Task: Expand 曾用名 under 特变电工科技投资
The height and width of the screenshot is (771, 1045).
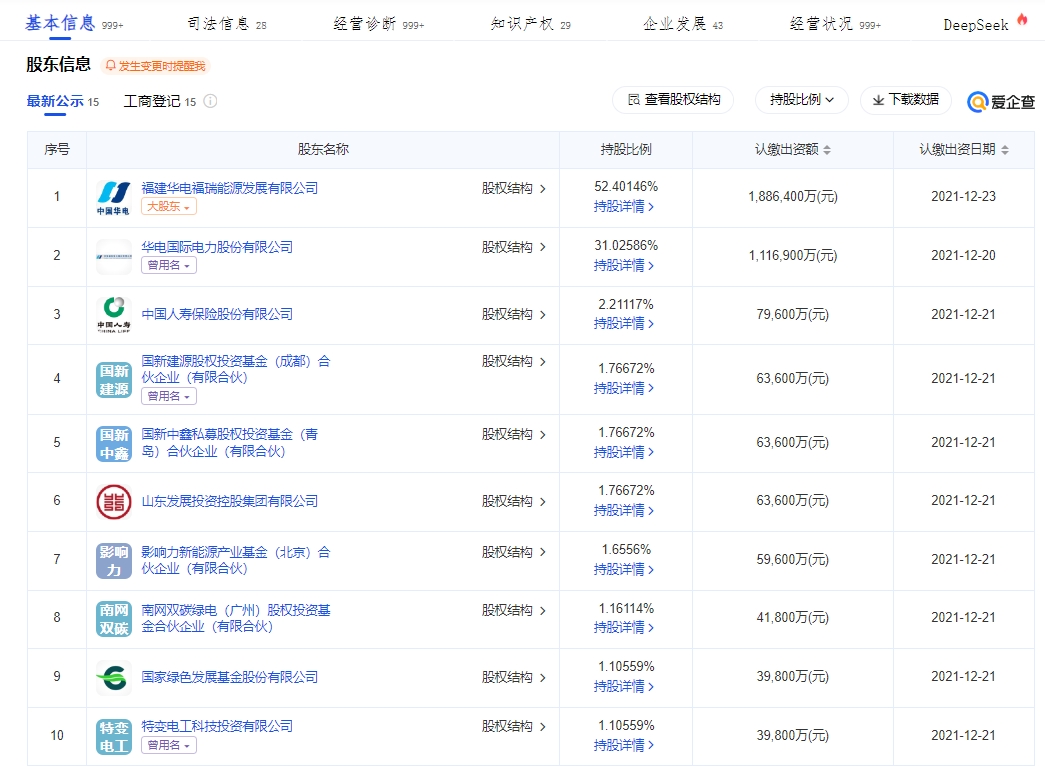Action: coord(169,745)
